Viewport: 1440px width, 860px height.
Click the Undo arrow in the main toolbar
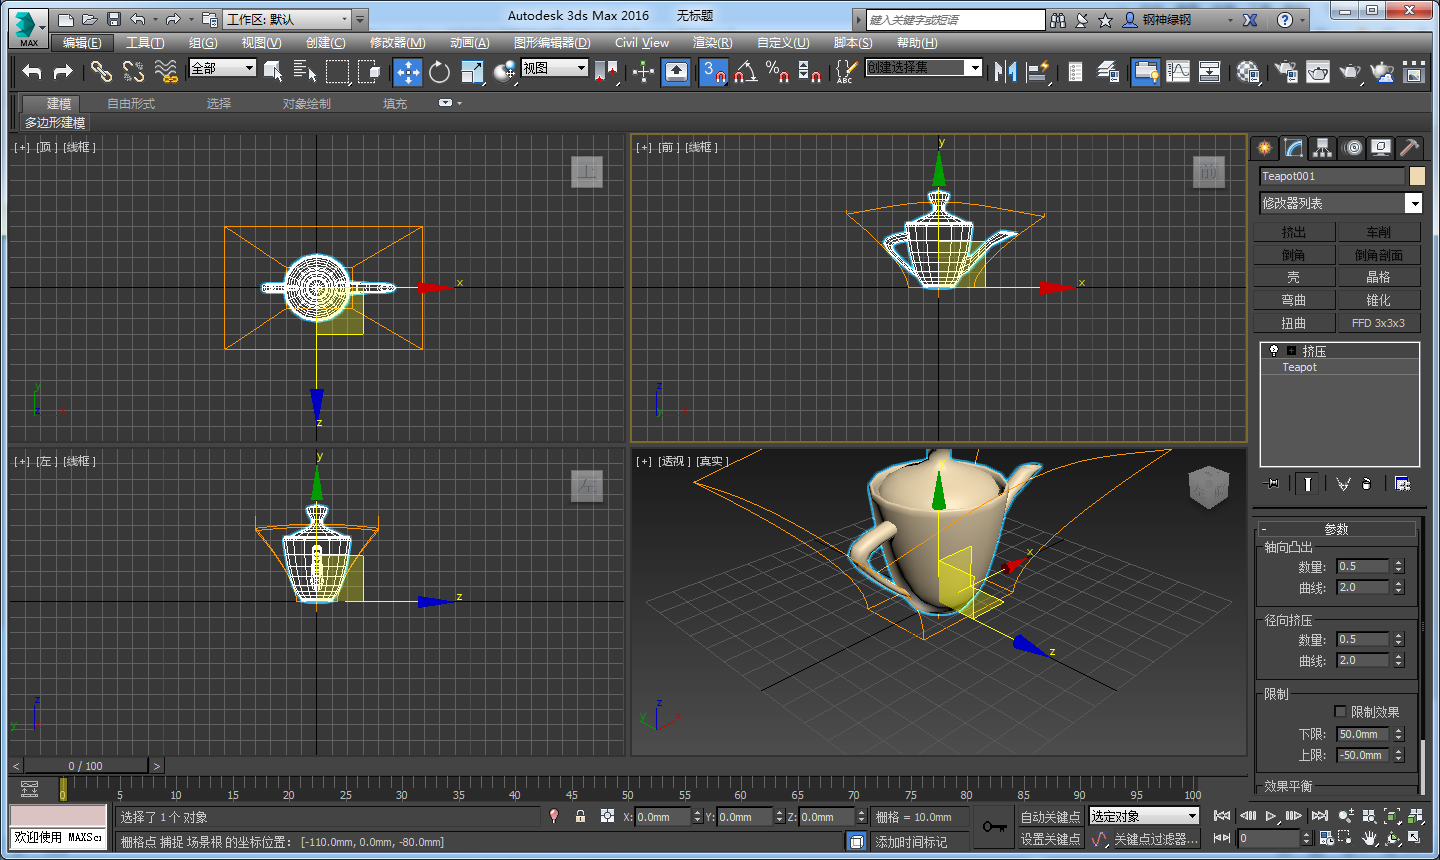pyautogui.click(x=32, y=71)
